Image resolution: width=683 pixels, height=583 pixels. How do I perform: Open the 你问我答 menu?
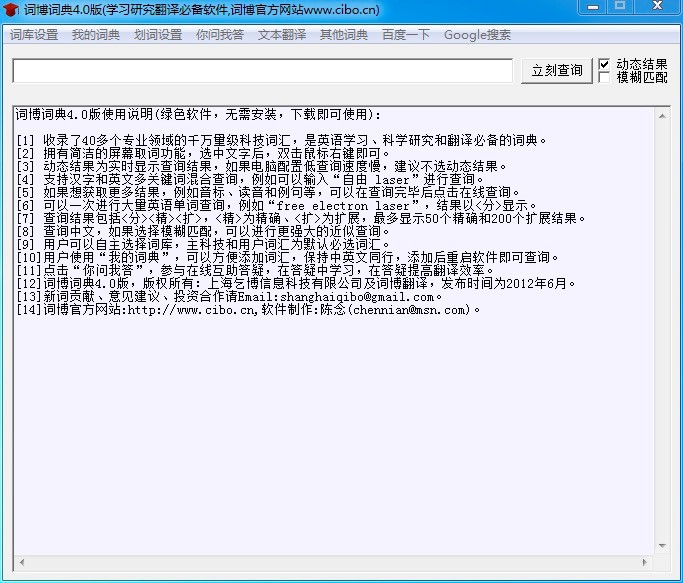pos(220,35)
